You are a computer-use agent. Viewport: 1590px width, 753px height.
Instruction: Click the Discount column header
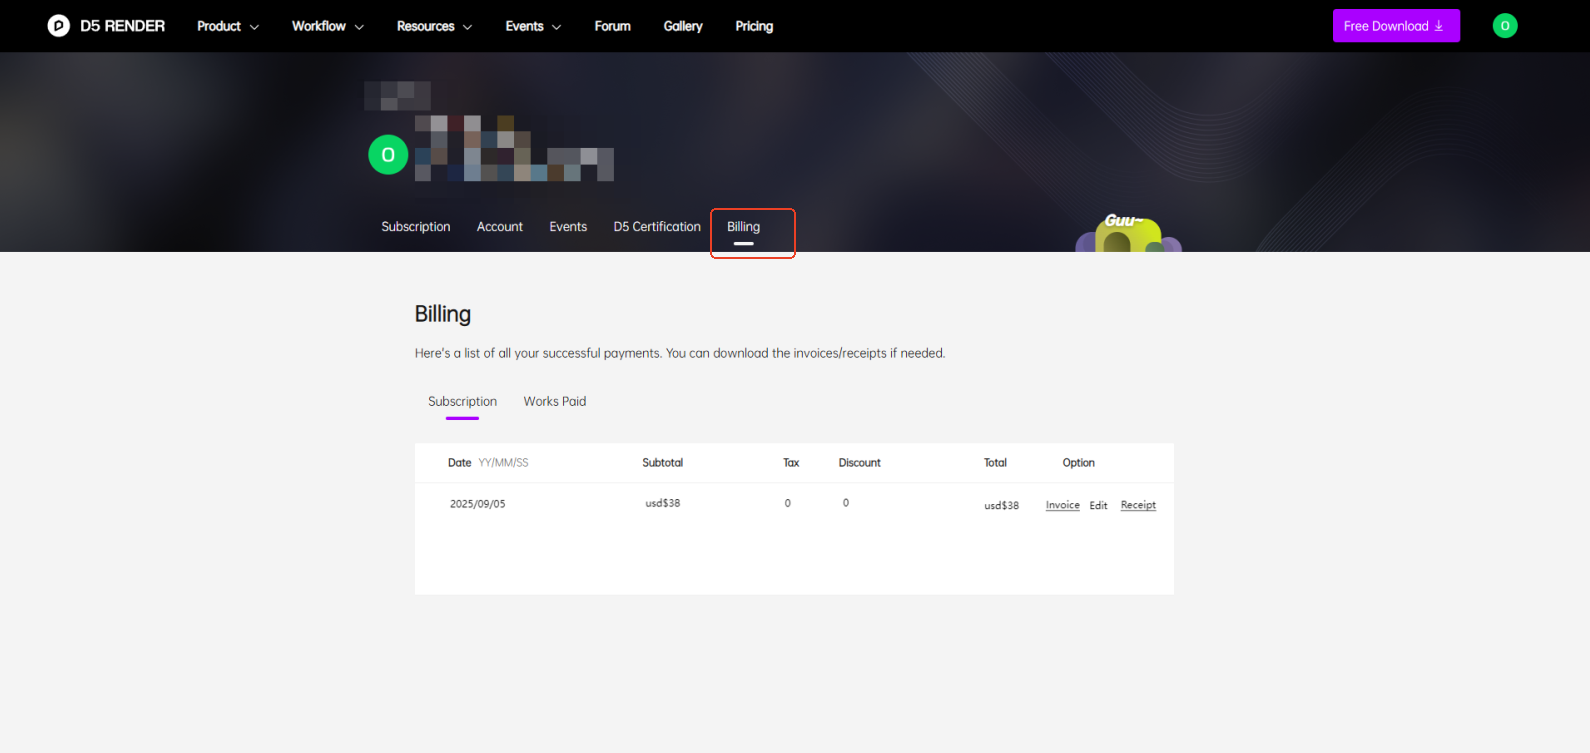(860, 463)
